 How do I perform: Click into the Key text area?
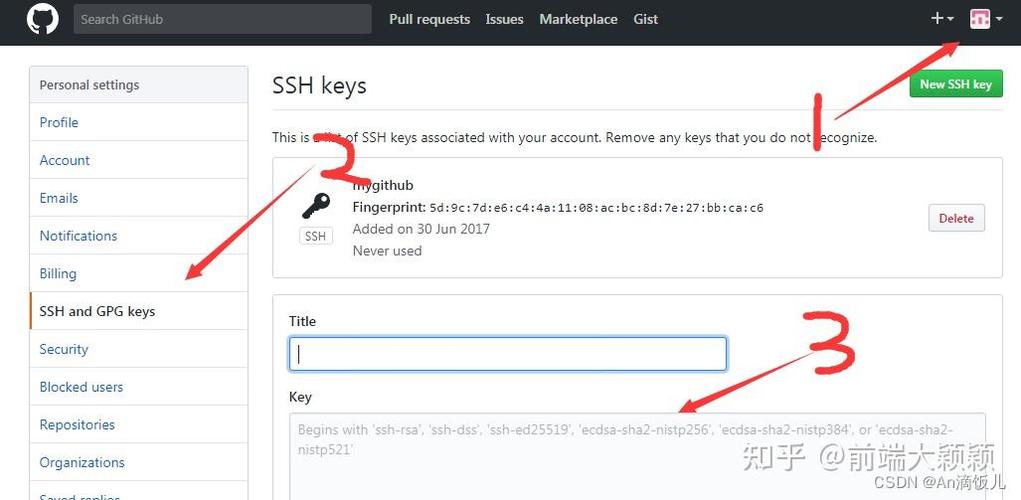(637, 455)
